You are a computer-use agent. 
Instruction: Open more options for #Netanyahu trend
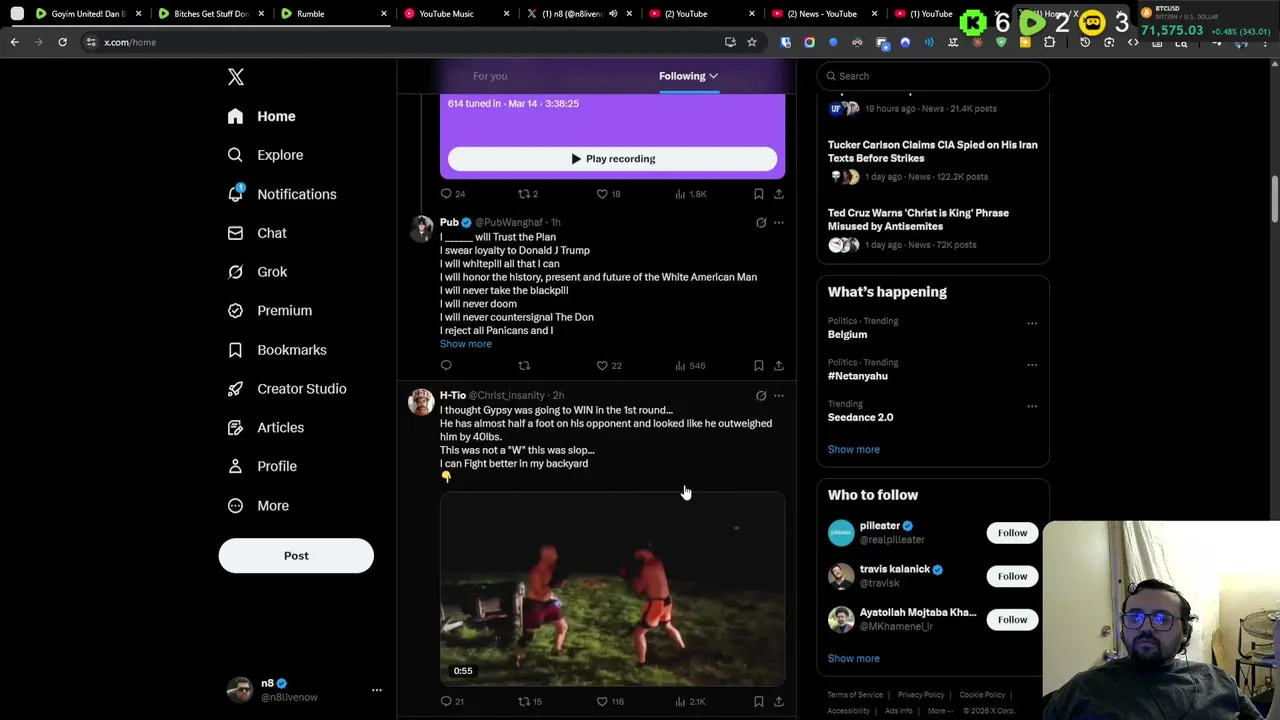point(1032,365)
